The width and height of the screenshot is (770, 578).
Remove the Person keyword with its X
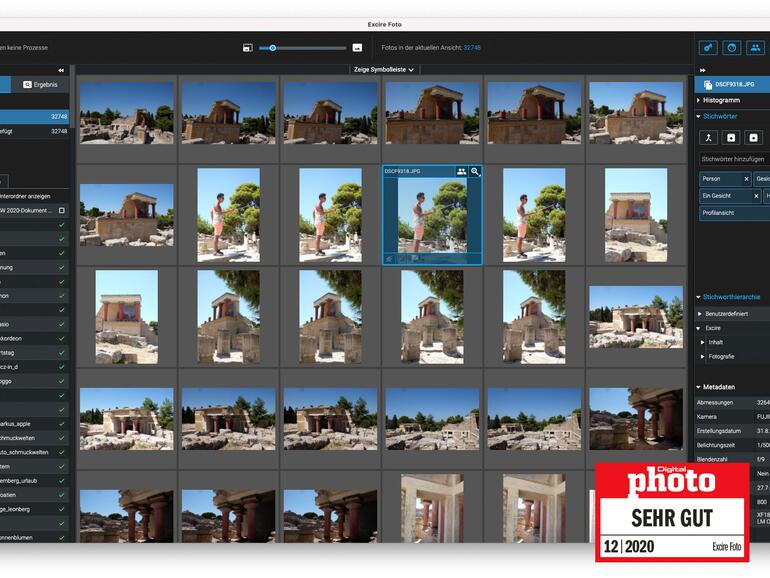[746, 179]
